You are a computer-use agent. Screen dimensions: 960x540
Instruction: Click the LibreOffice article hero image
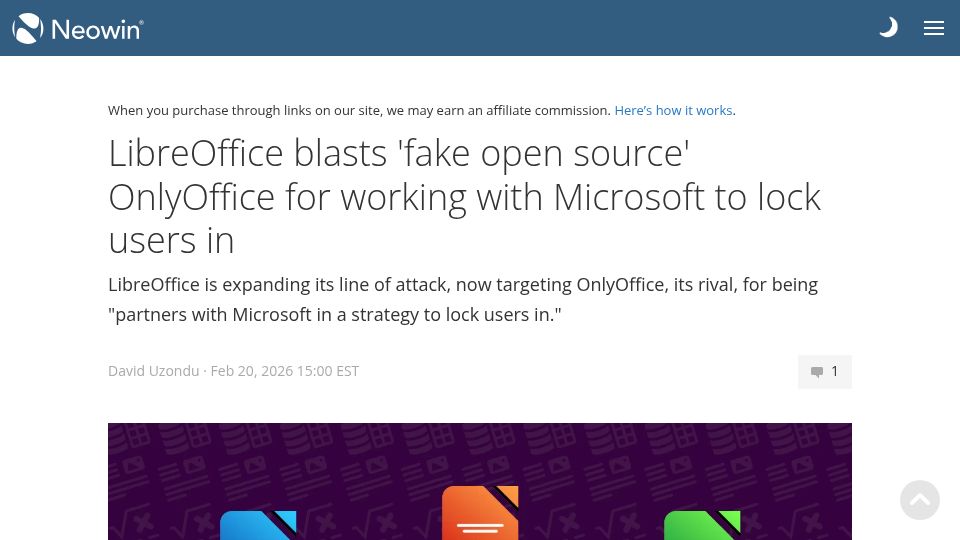coord(479,481)
